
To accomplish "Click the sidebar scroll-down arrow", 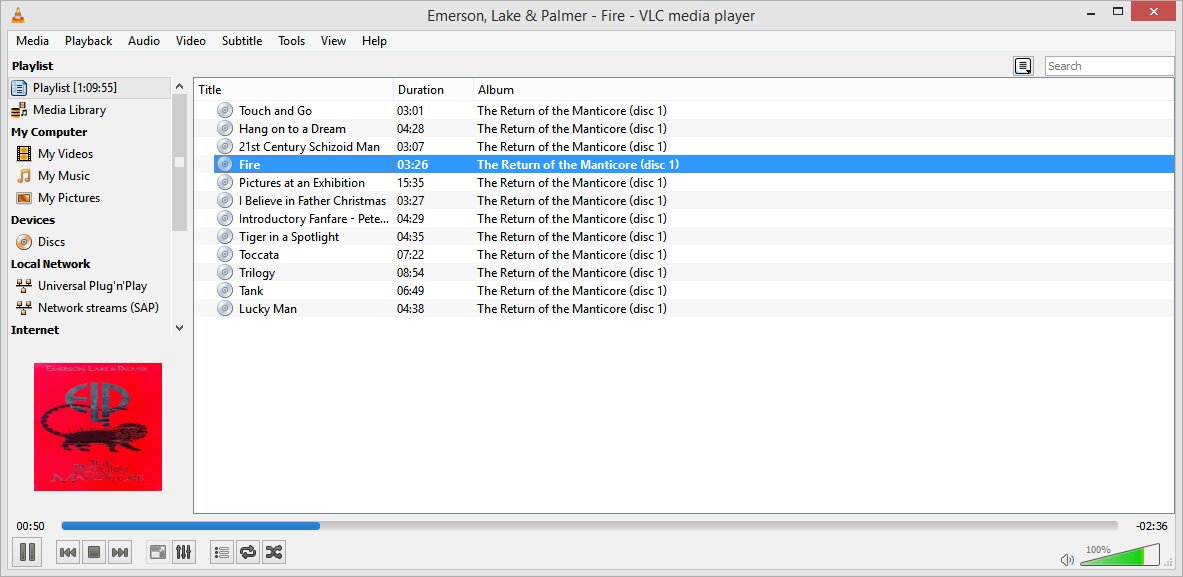I will (x=180, y=328).
